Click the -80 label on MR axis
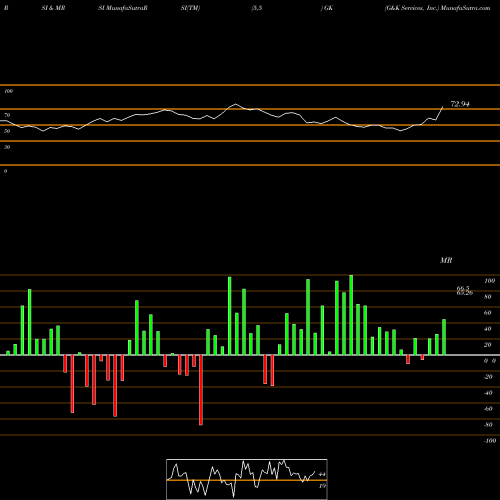 tap(488, 425)
